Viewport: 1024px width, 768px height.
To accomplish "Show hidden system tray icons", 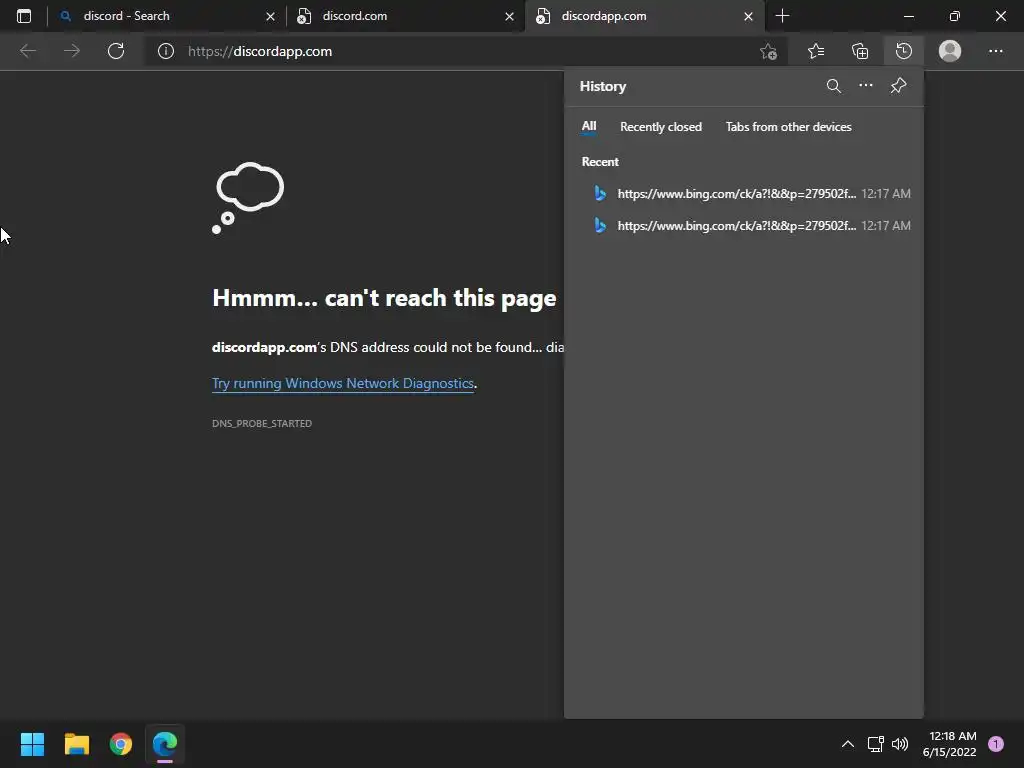I will [848, 744].
